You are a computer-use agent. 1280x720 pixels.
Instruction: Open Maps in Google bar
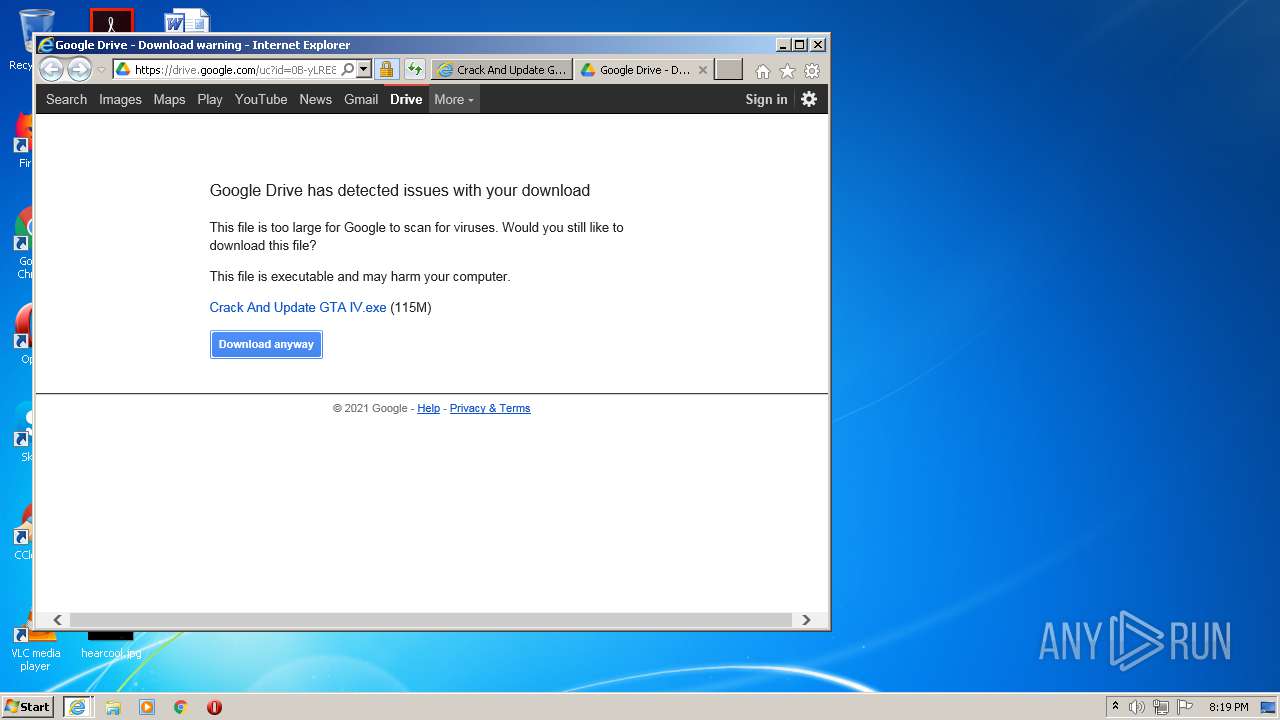(x=169, y=99)
